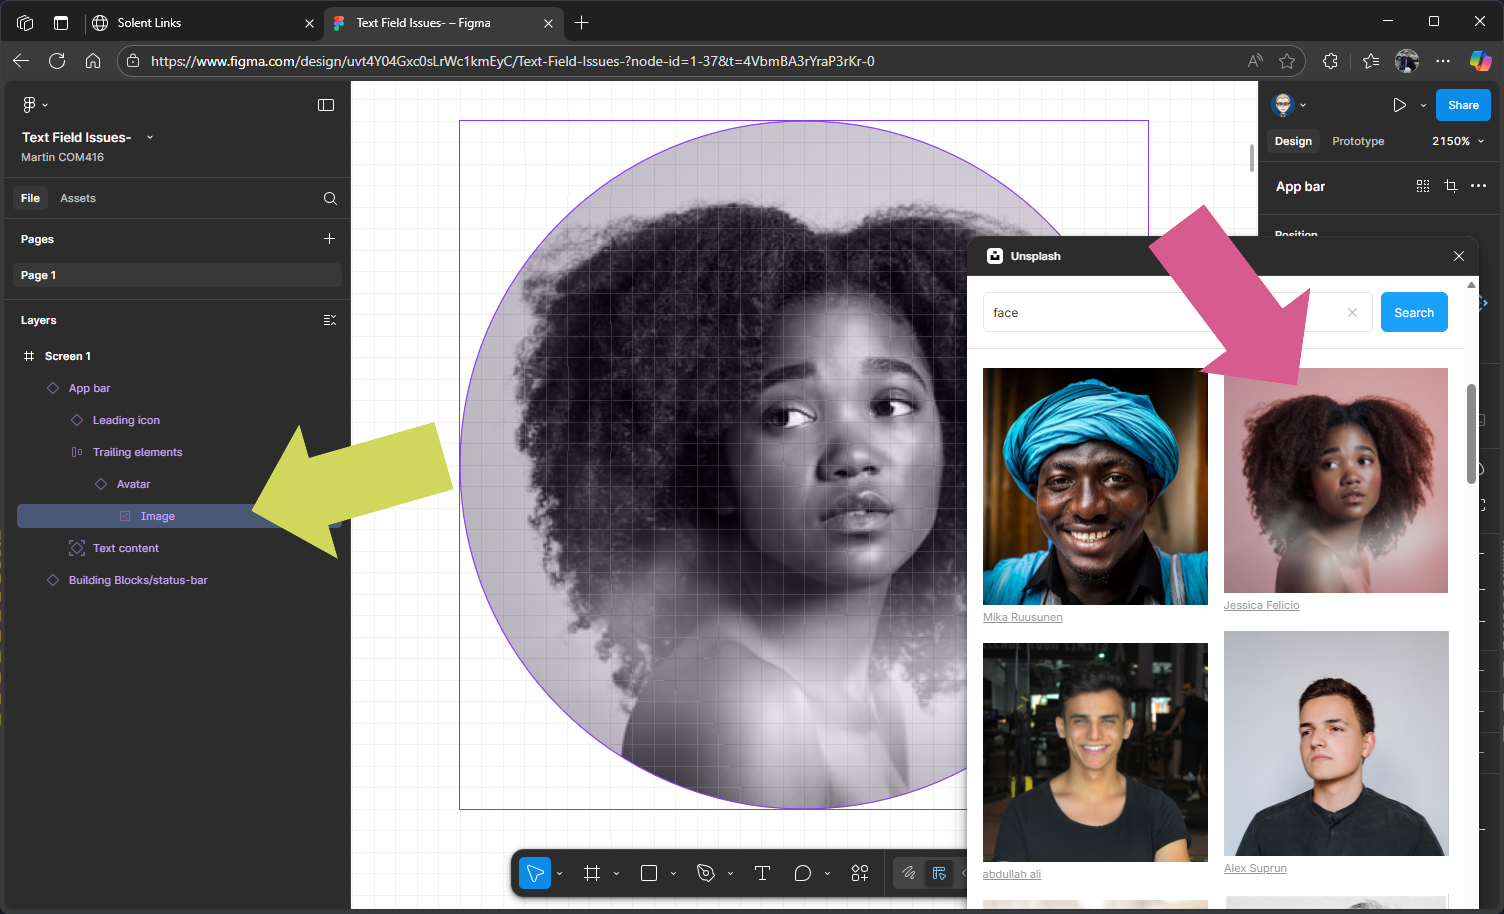Image resolution: width=1504 pixels, height=914 pixels.
Task: Select the Pen tool
Action: click(x=706, y=873)
